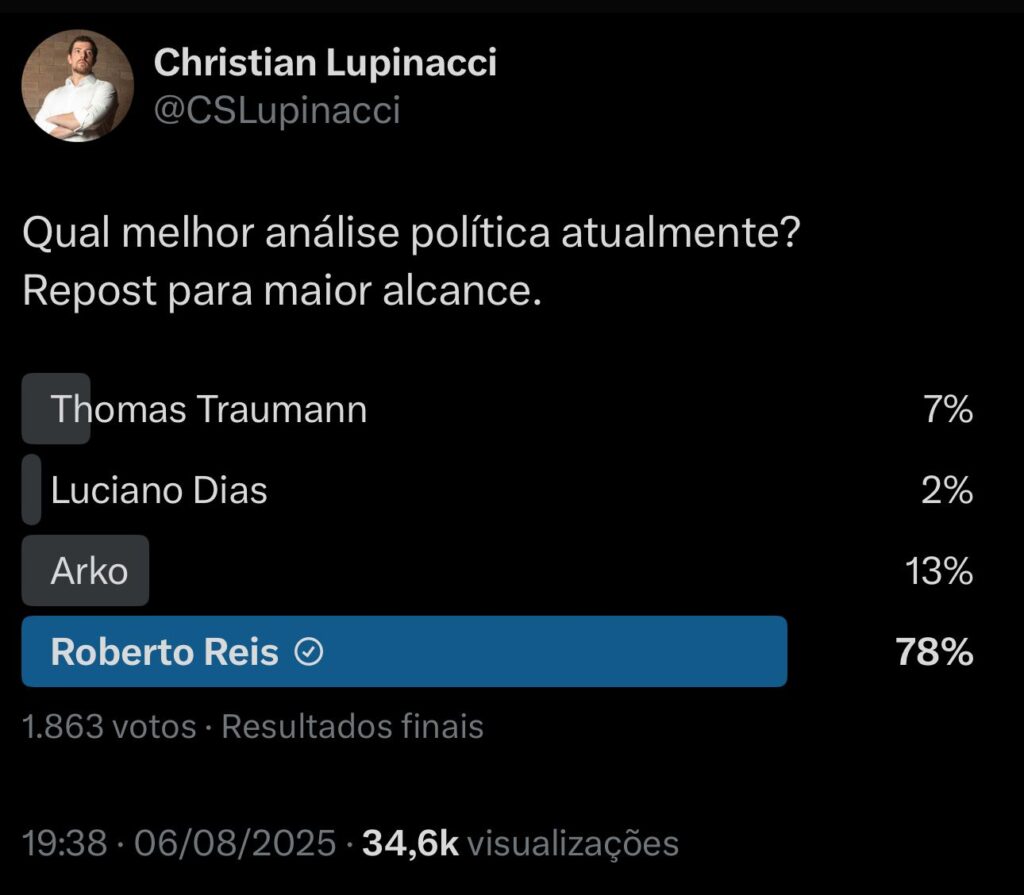Open the @CSLupinacci handle link
Screen dimensions: 1024x895
(x=276, y=110)
